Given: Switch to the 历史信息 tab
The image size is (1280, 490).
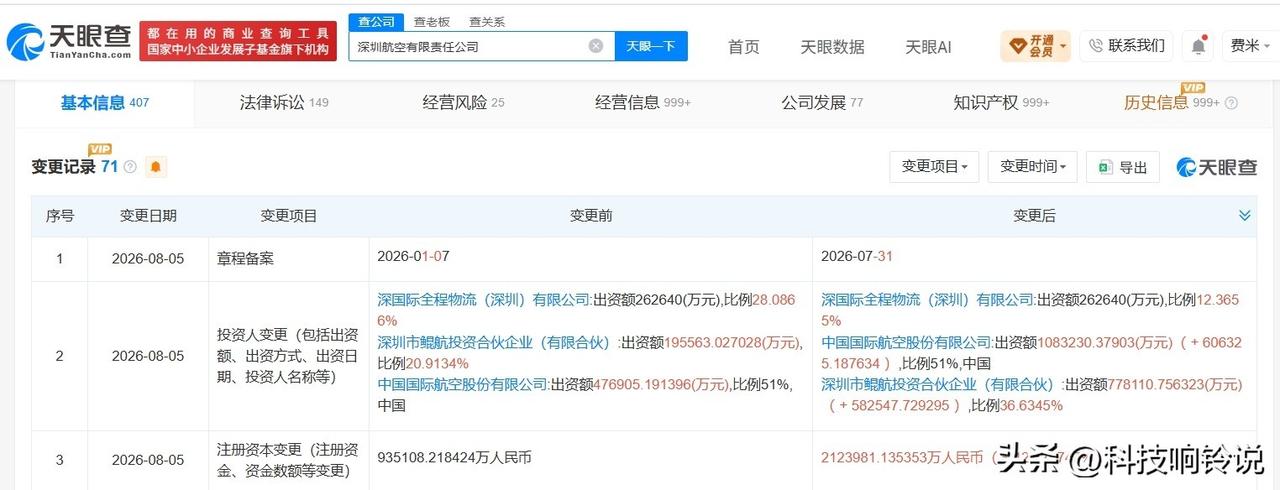Looking at the screenshot, I should [x=1171, y=102].
